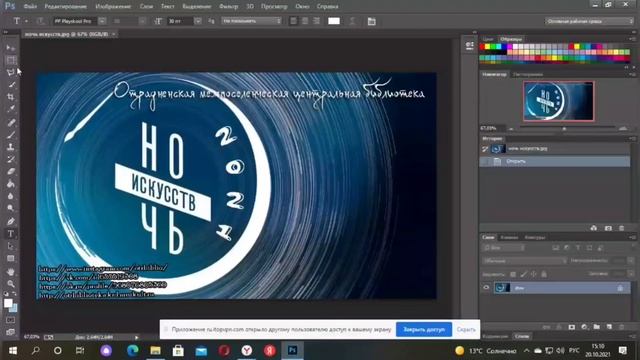
Task: Open the Navigator panel flyout menu
Action: coord(632,75)
